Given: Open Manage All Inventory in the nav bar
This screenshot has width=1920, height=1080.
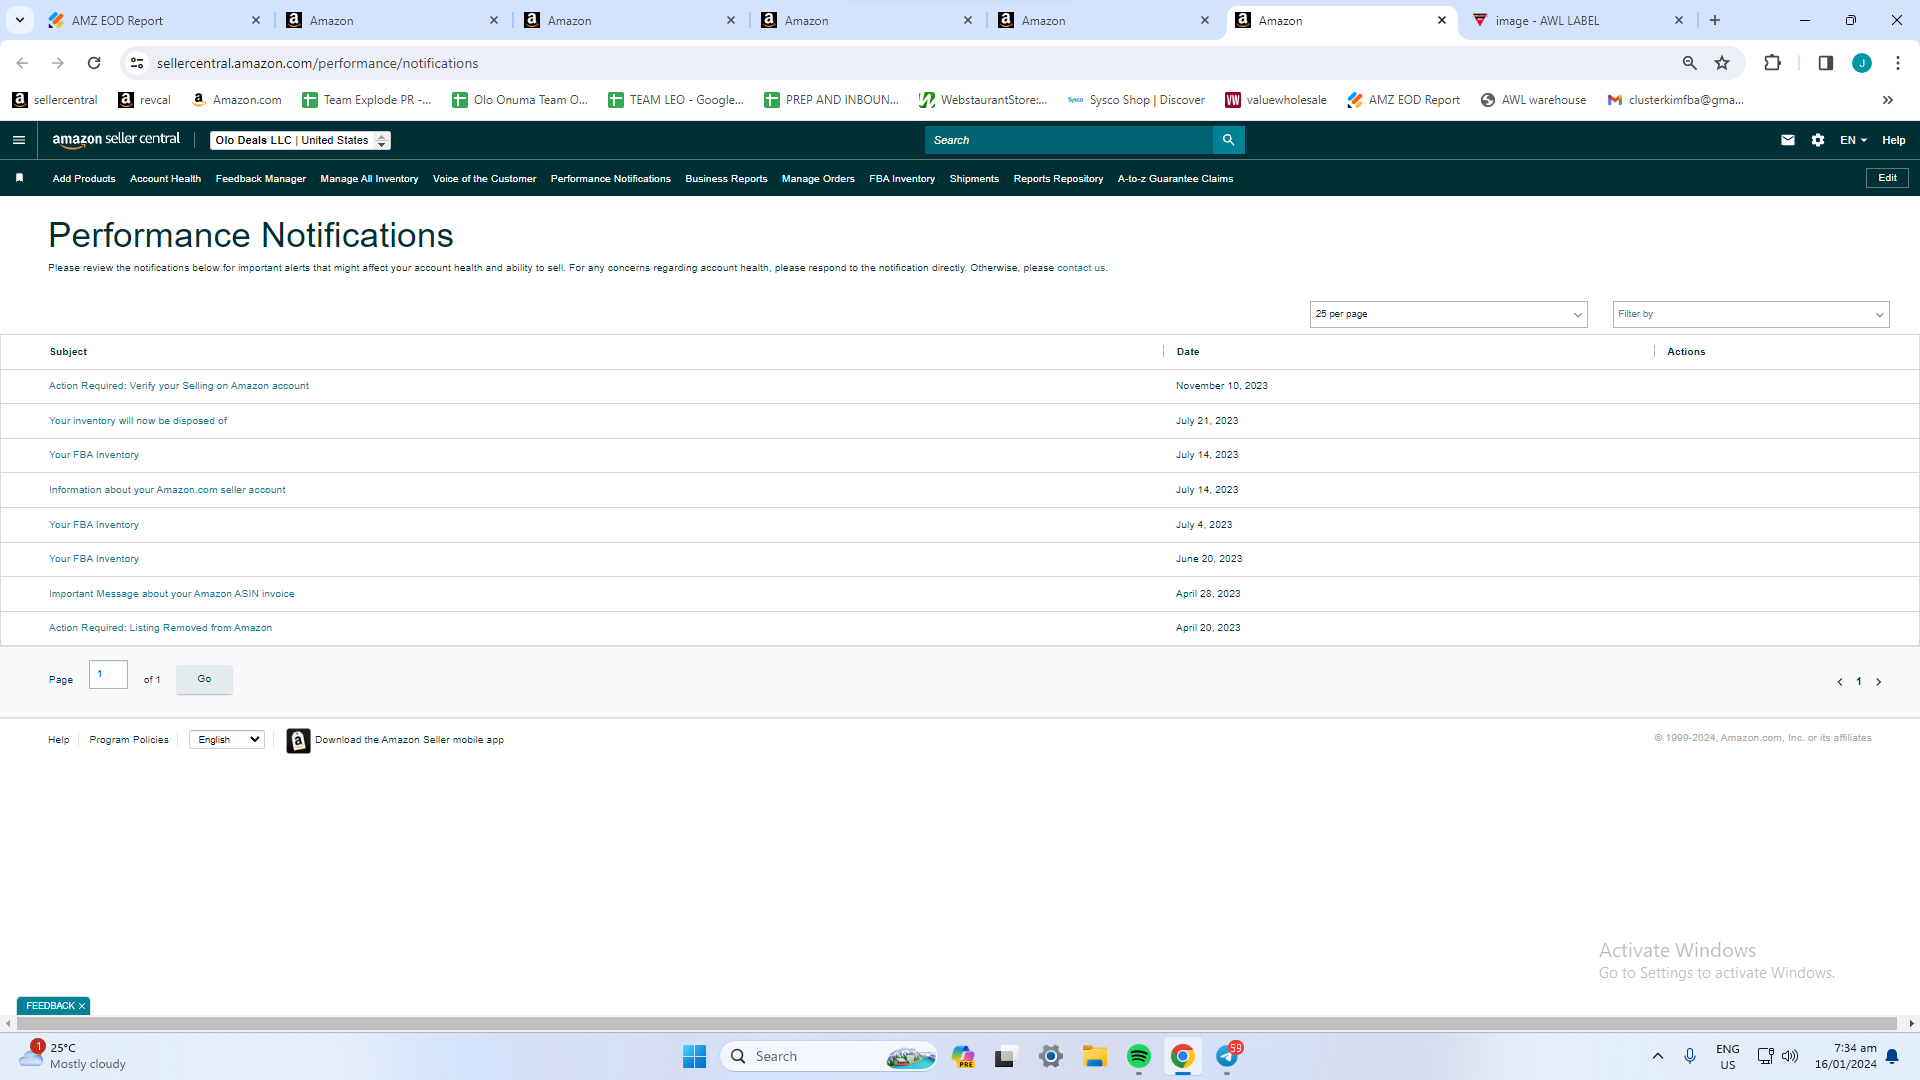Looking at the screenshot, I should coord(369,179).
